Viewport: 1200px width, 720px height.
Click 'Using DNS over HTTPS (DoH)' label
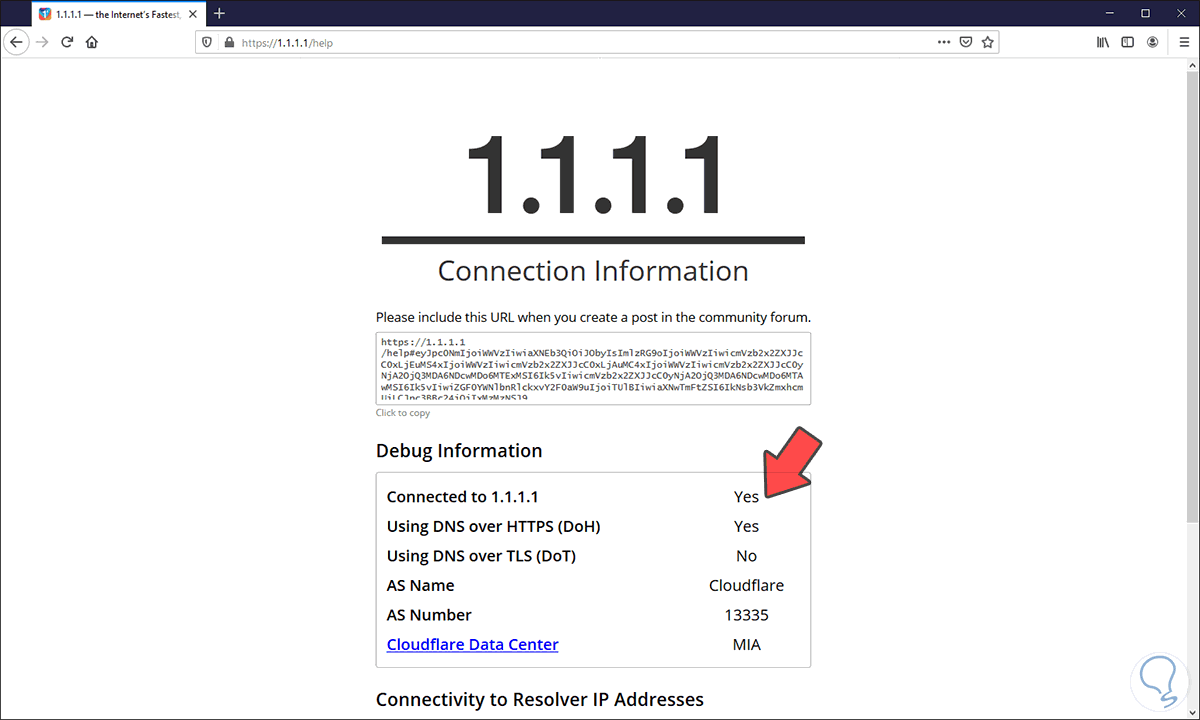(x=493, y=526)
